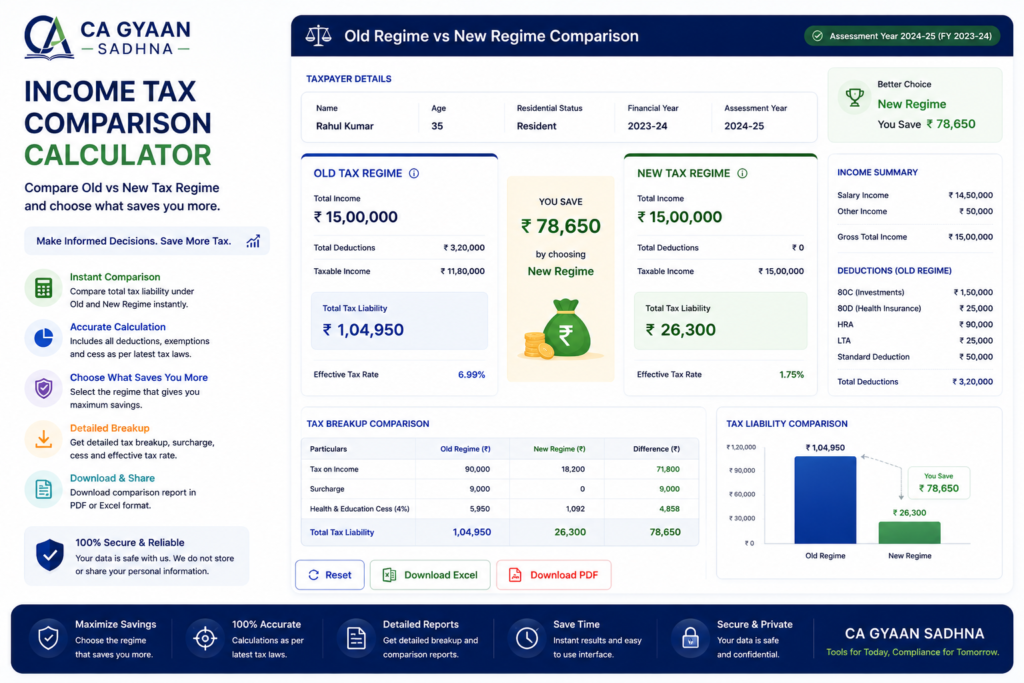Click the Accurate Calculation pie chart icon
The image size is (1024, 683).
click(x=43, y=338)
